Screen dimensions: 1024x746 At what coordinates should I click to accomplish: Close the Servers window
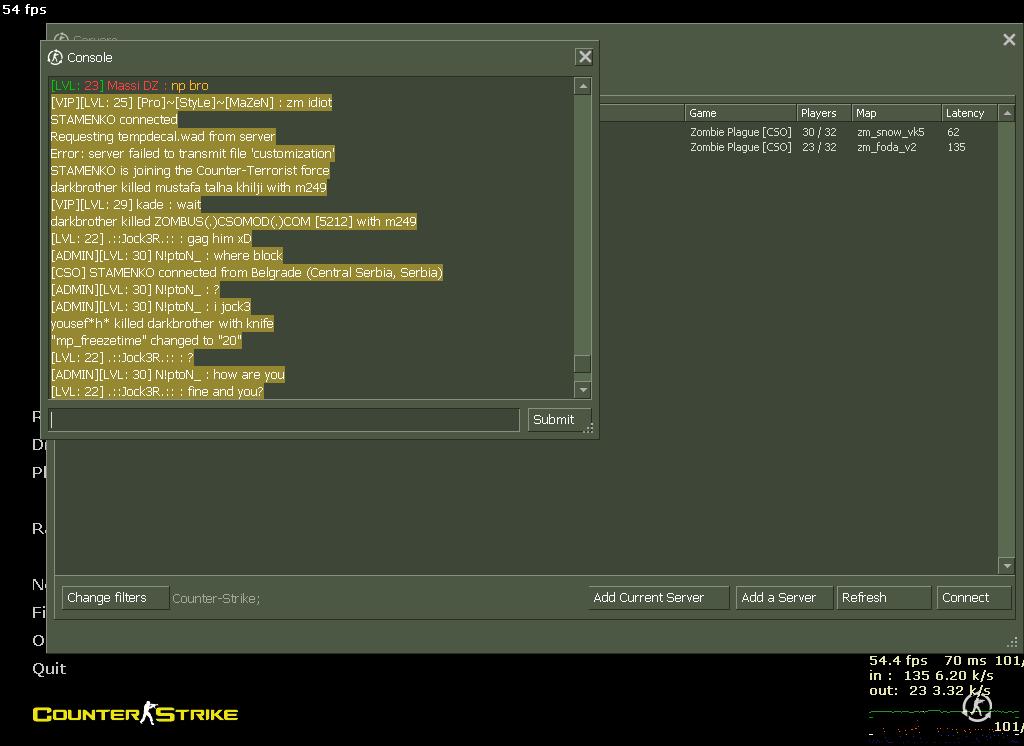1008,40
